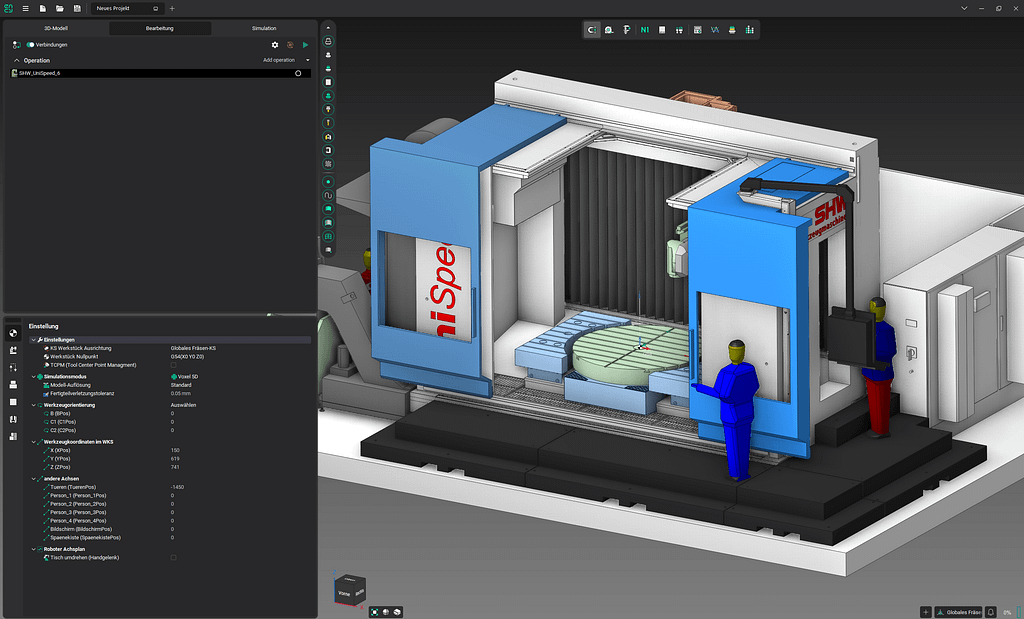Click the Add operation button
1024x619 pixels.
coord(279,60)
